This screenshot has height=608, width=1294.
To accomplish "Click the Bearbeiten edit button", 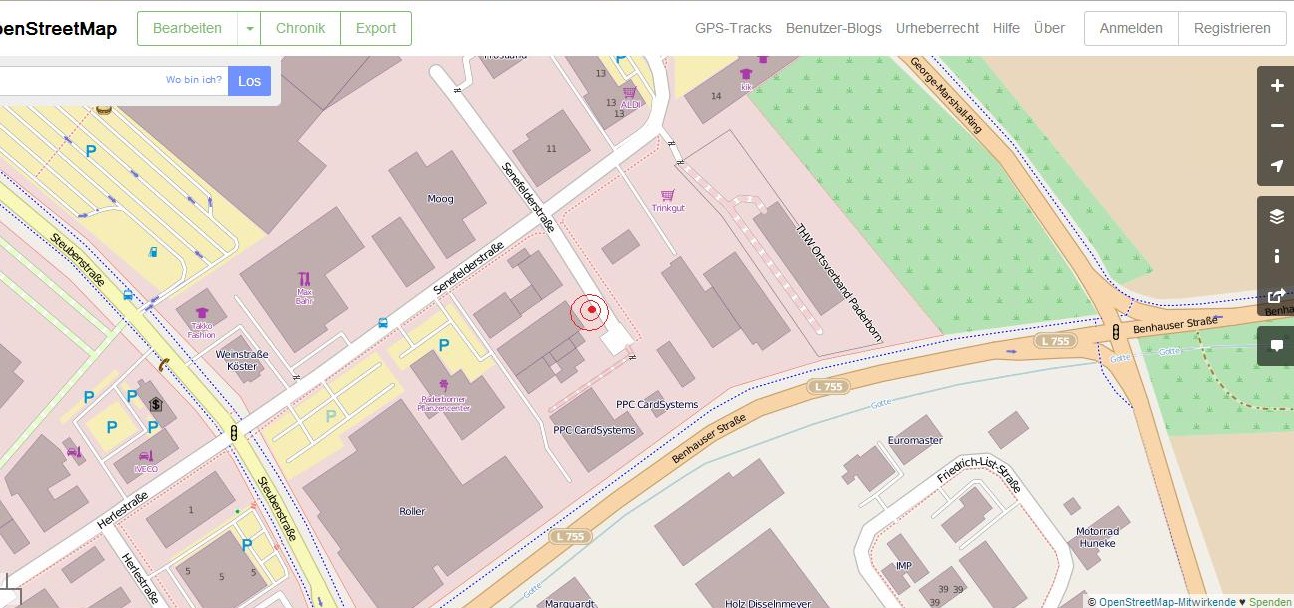I will coord(187,29).
